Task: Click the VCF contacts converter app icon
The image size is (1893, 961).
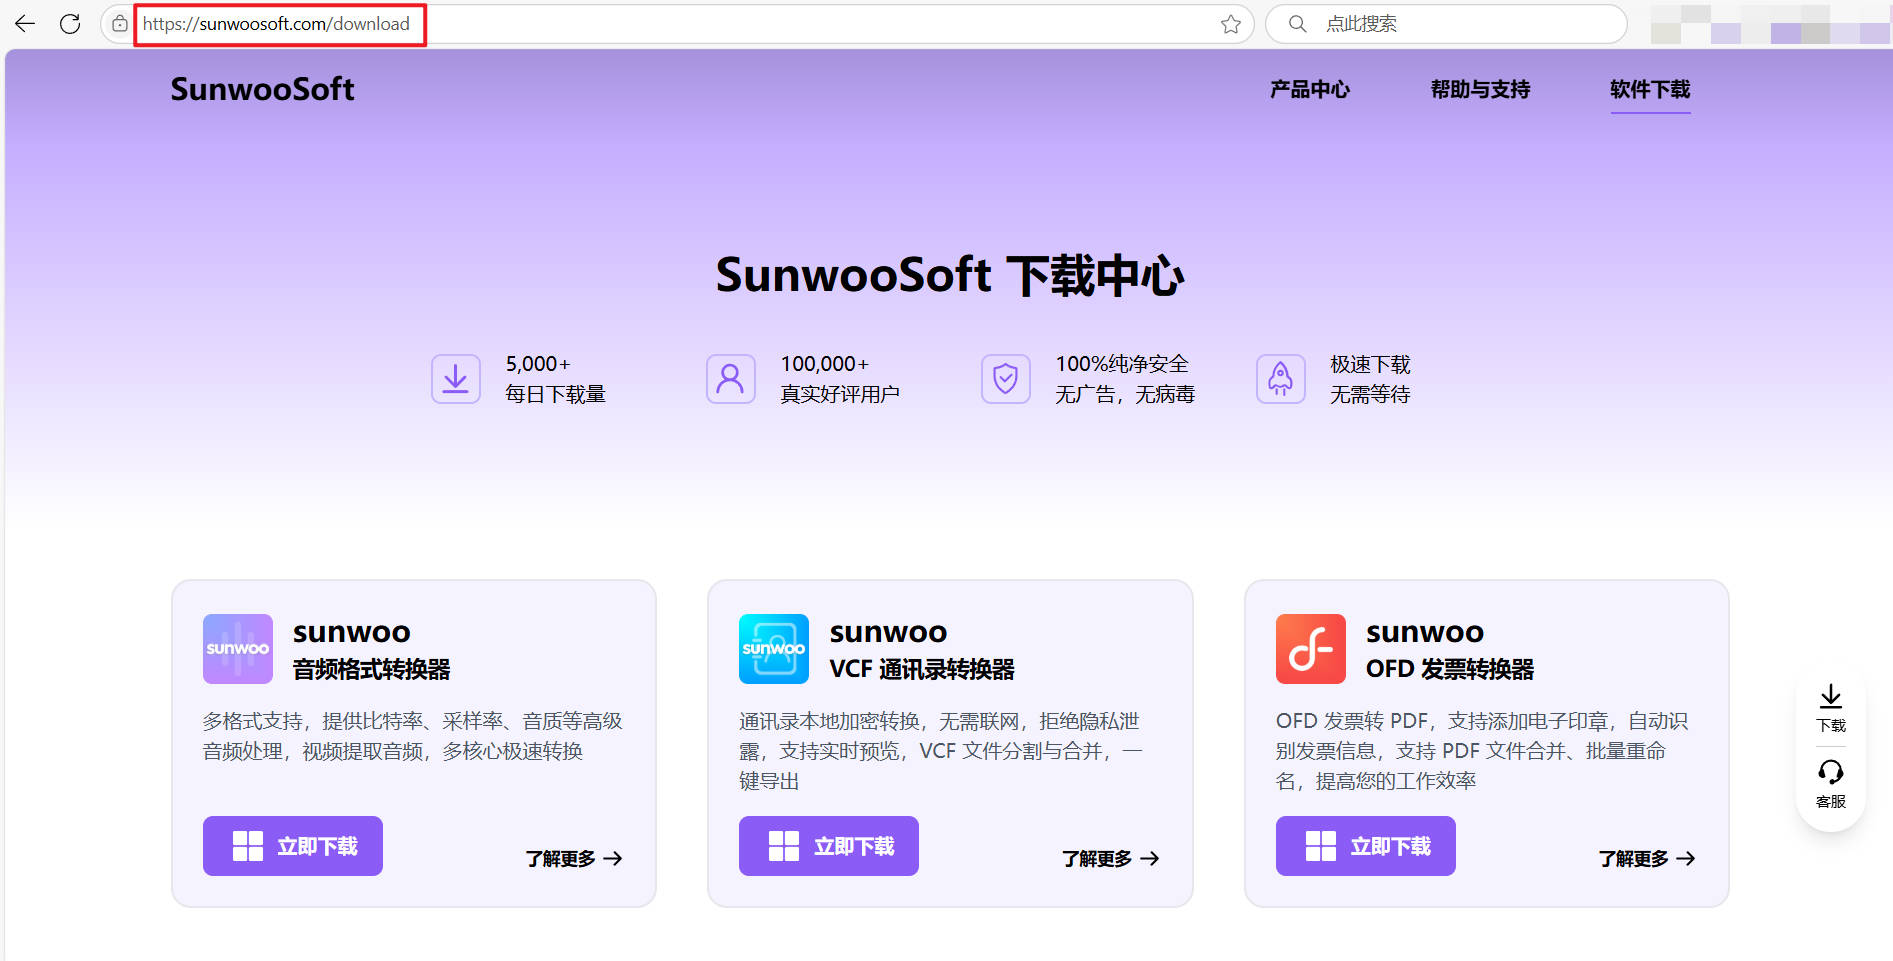Action: (x=774, y=649)
